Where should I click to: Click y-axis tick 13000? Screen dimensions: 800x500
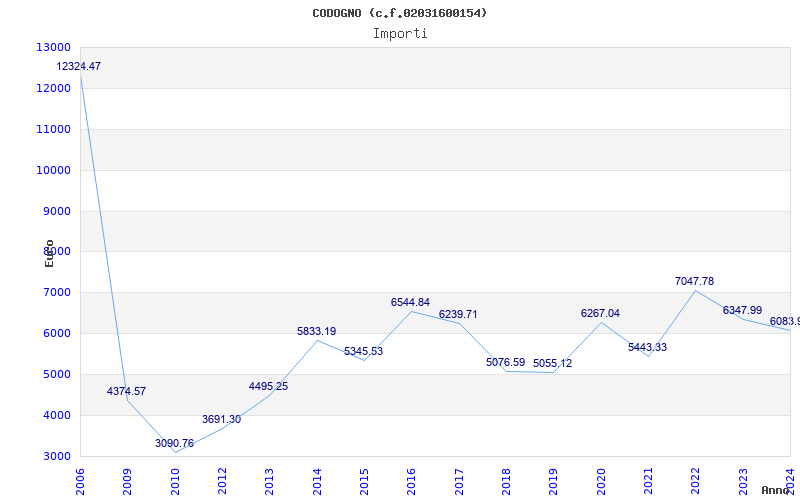(x=54, y=47)
